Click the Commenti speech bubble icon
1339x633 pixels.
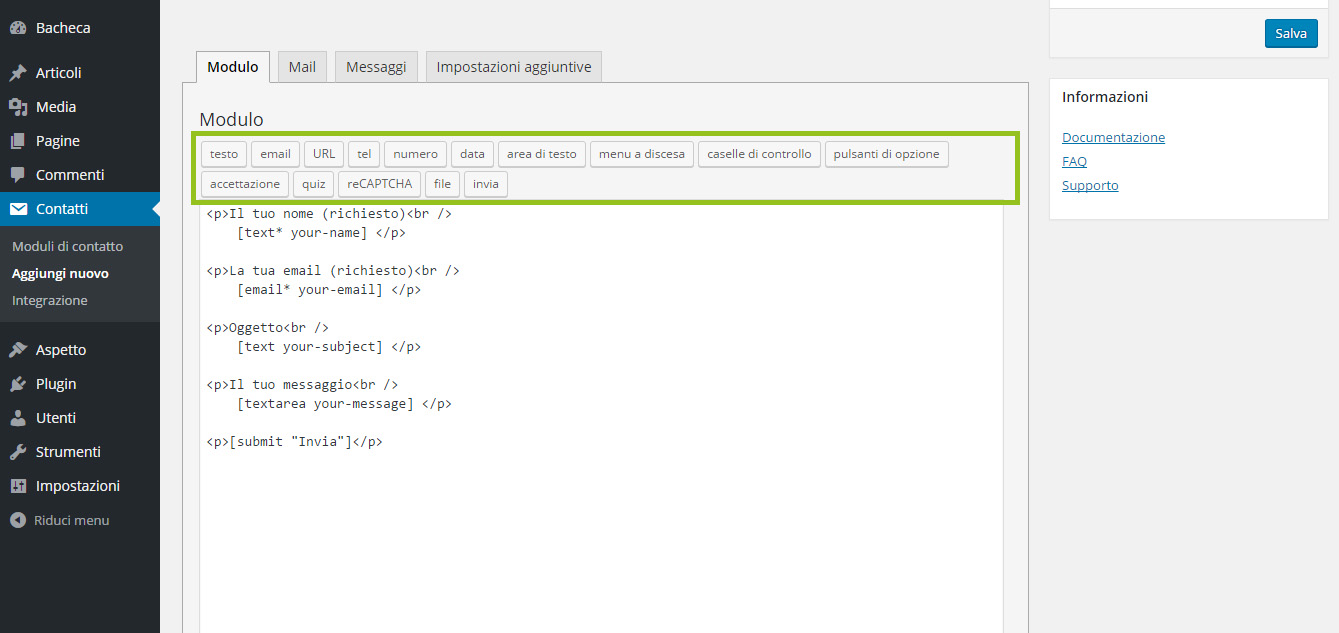tap(18, 175)
